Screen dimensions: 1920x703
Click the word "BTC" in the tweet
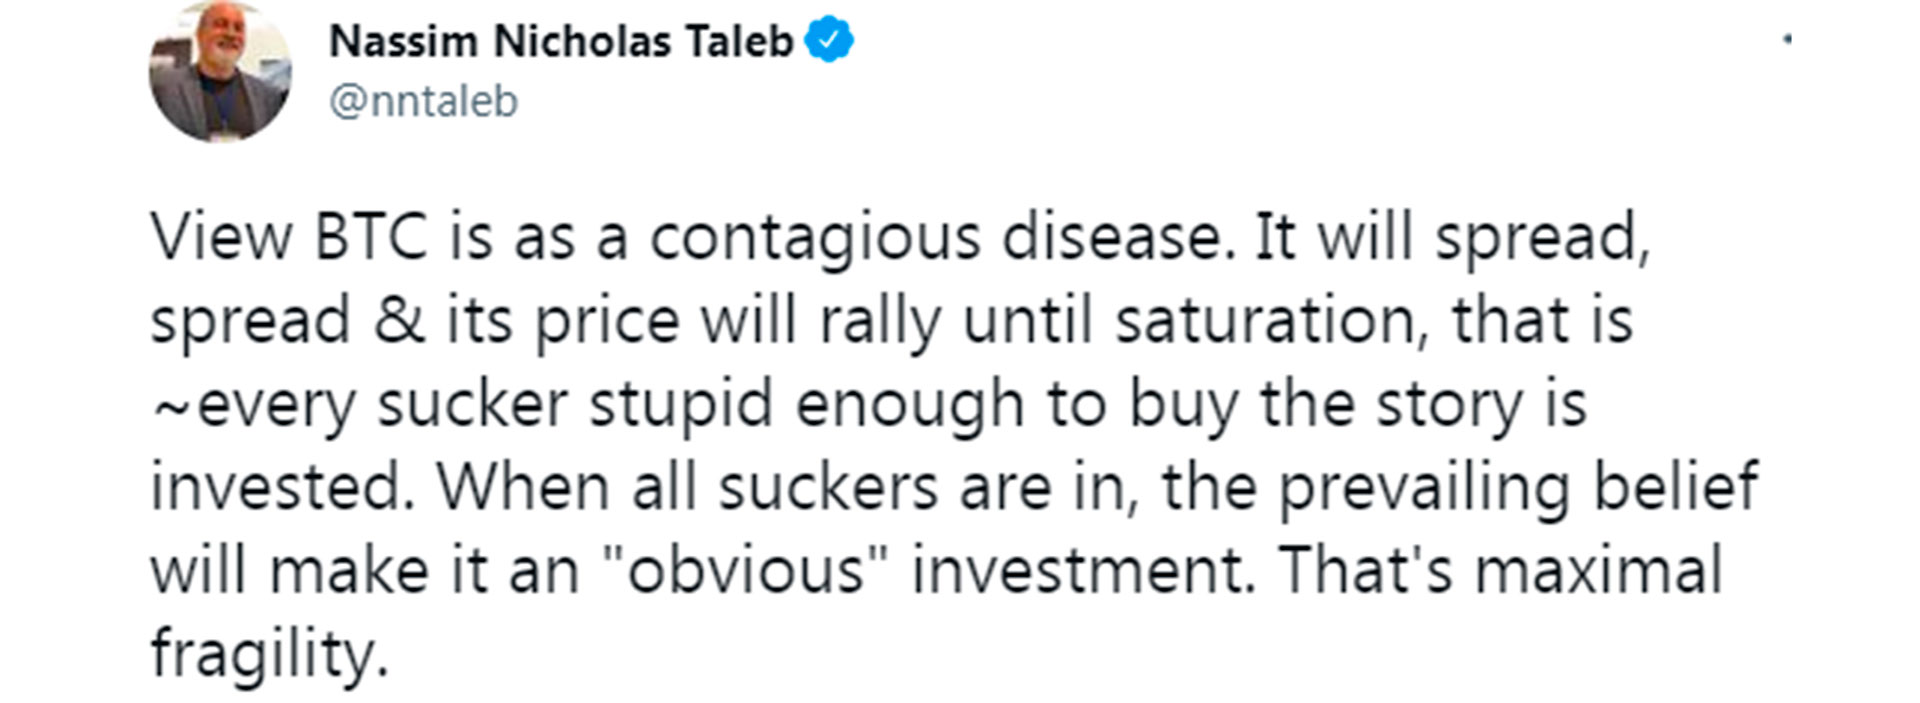click(371, 238)
